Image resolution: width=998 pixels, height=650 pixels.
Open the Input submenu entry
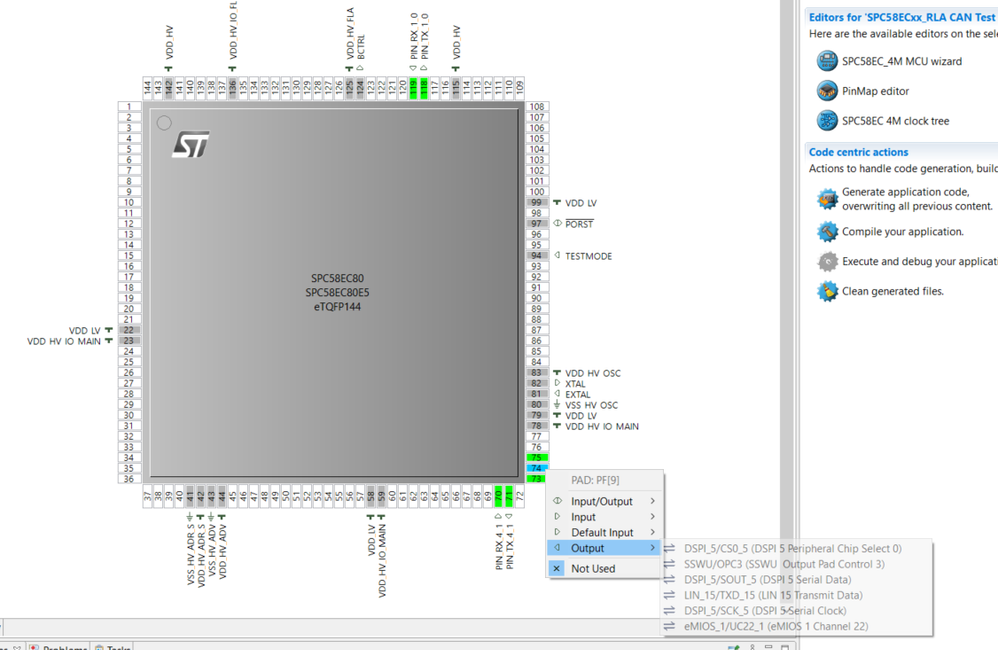[x=602, y=517]
